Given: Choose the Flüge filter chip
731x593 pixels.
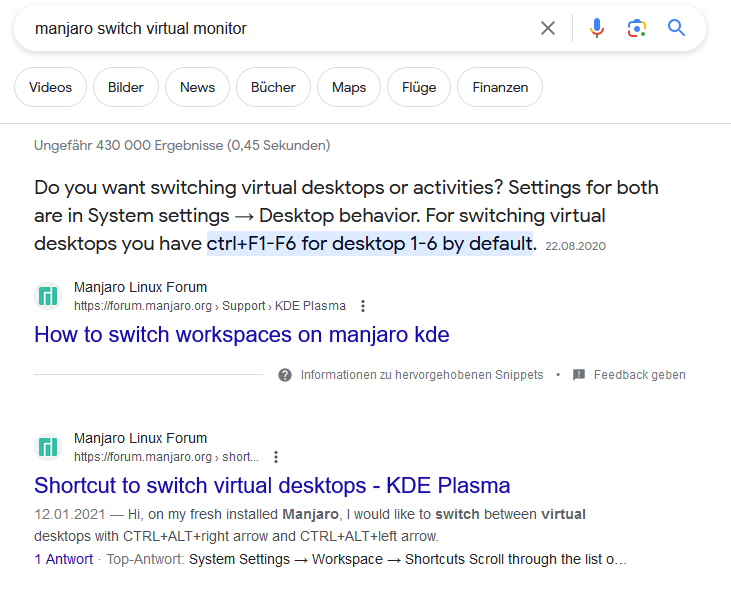Looking at the screenshot, I should pos(419,87).
